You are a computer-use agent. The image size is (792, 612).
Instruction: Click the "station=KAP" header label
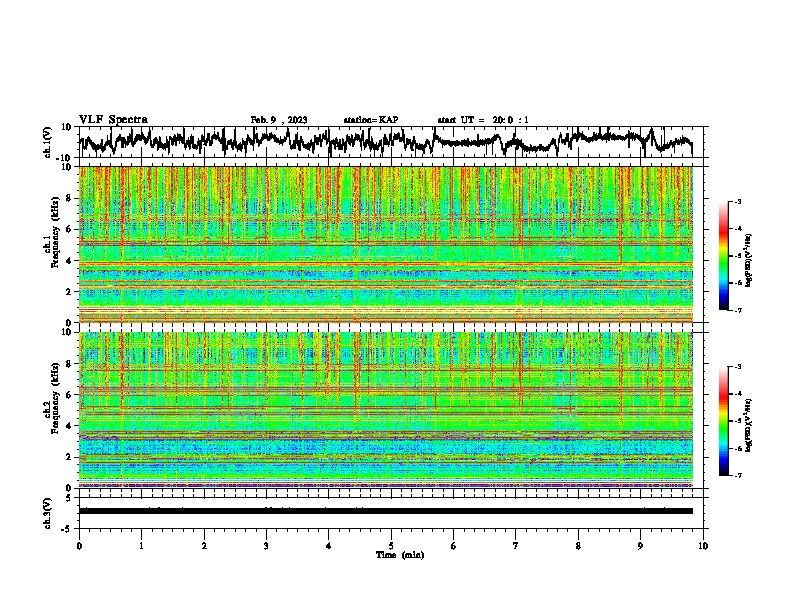(370, 120)
